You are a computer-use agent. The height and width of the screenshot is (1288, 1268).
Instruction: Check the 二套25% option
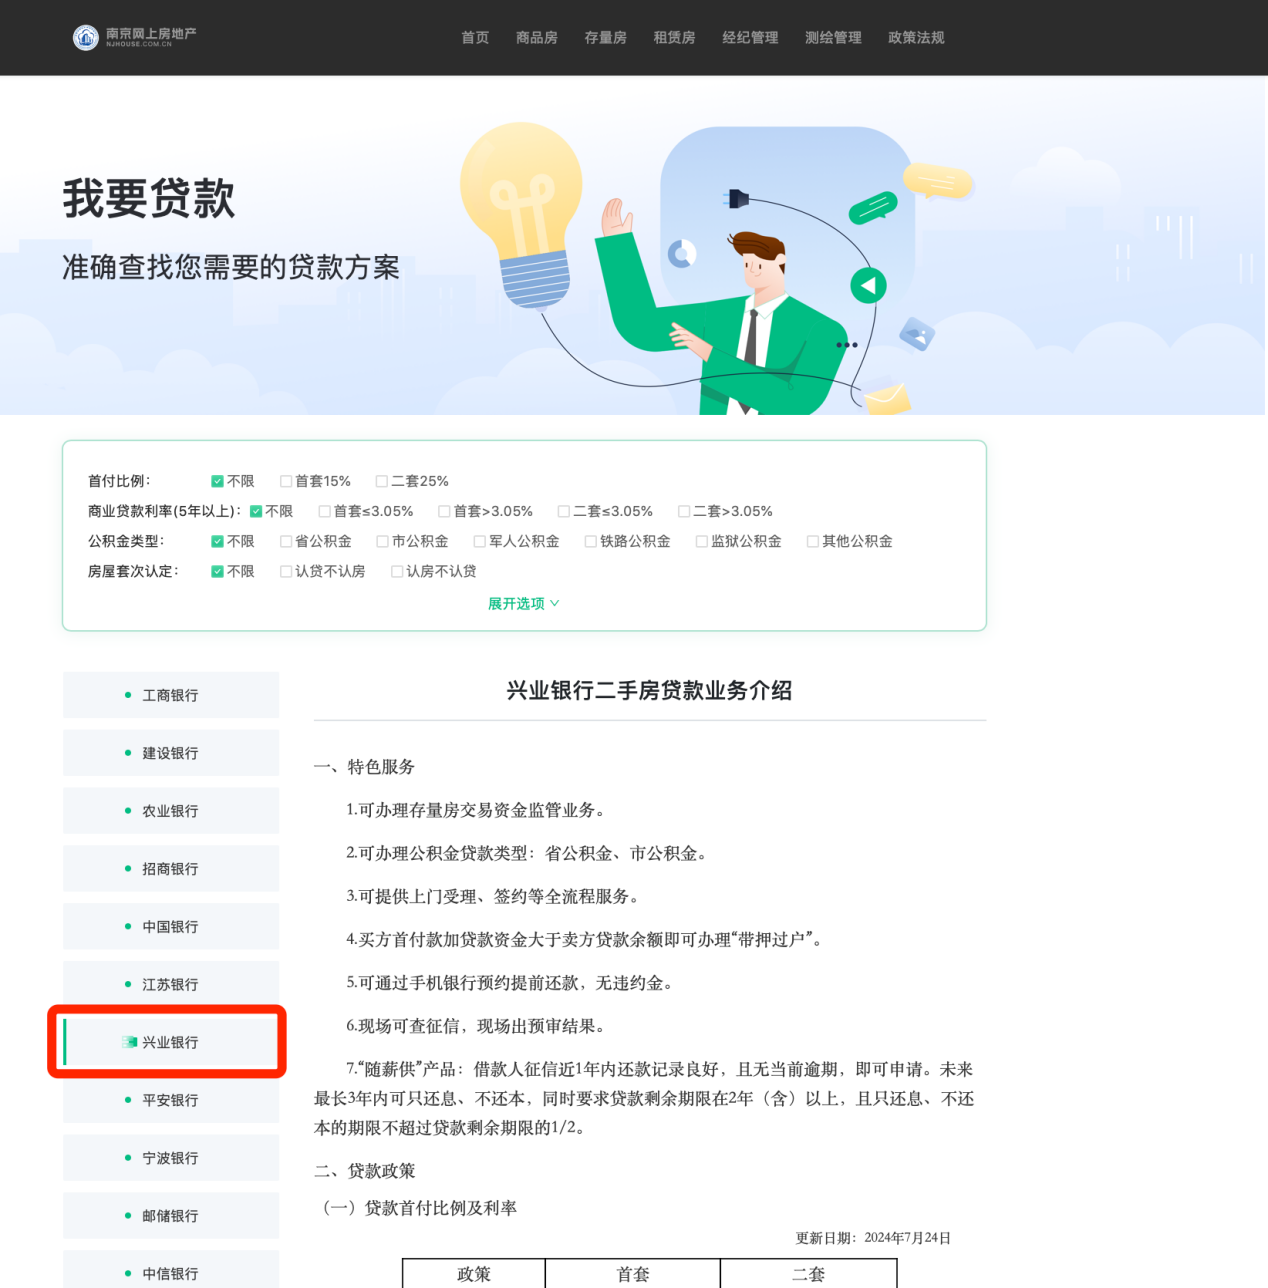[382, 482]
